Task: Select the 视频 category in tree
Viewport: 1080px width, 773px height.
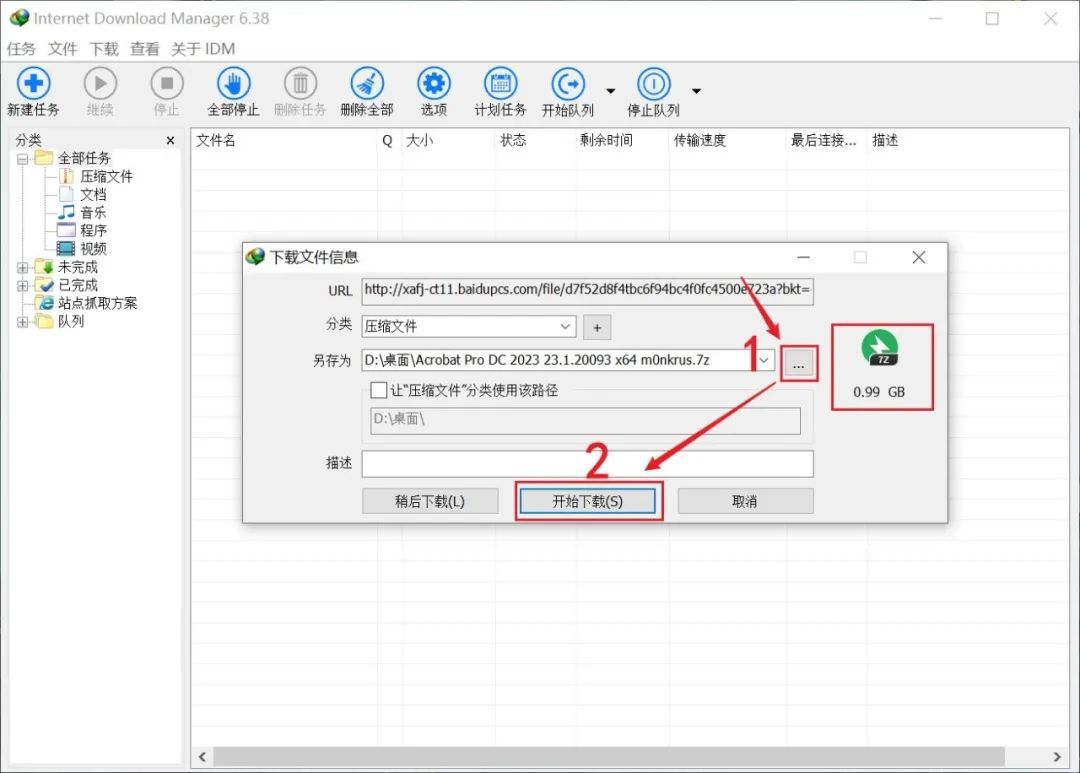Action: [93, 248]
